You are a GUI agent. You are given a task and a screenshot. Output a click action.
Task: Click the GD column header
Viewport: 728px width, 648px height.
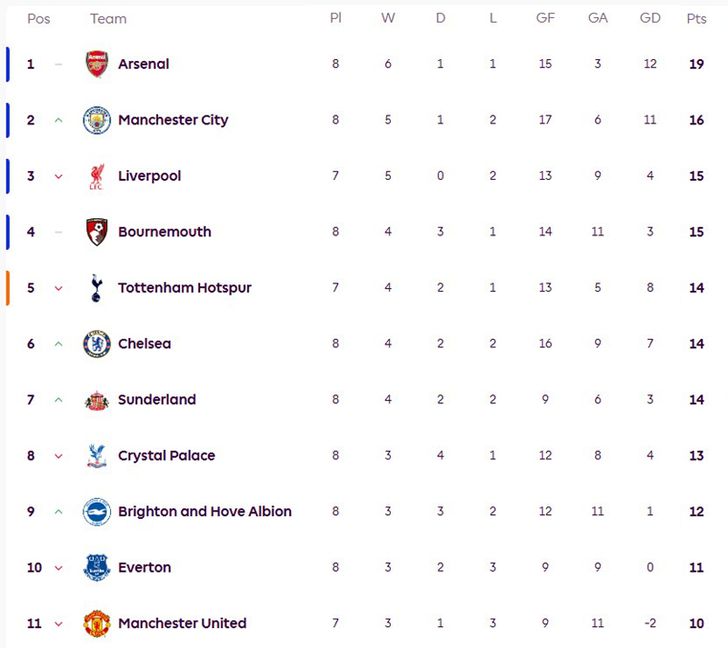(x=650, y=19)
